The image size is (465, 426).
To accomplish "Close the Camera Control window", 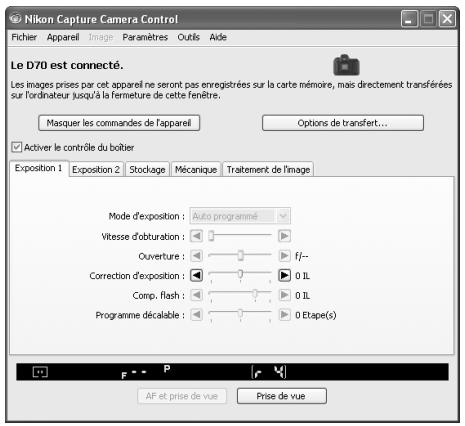I will pyautogui.click(x=447, y=19).
